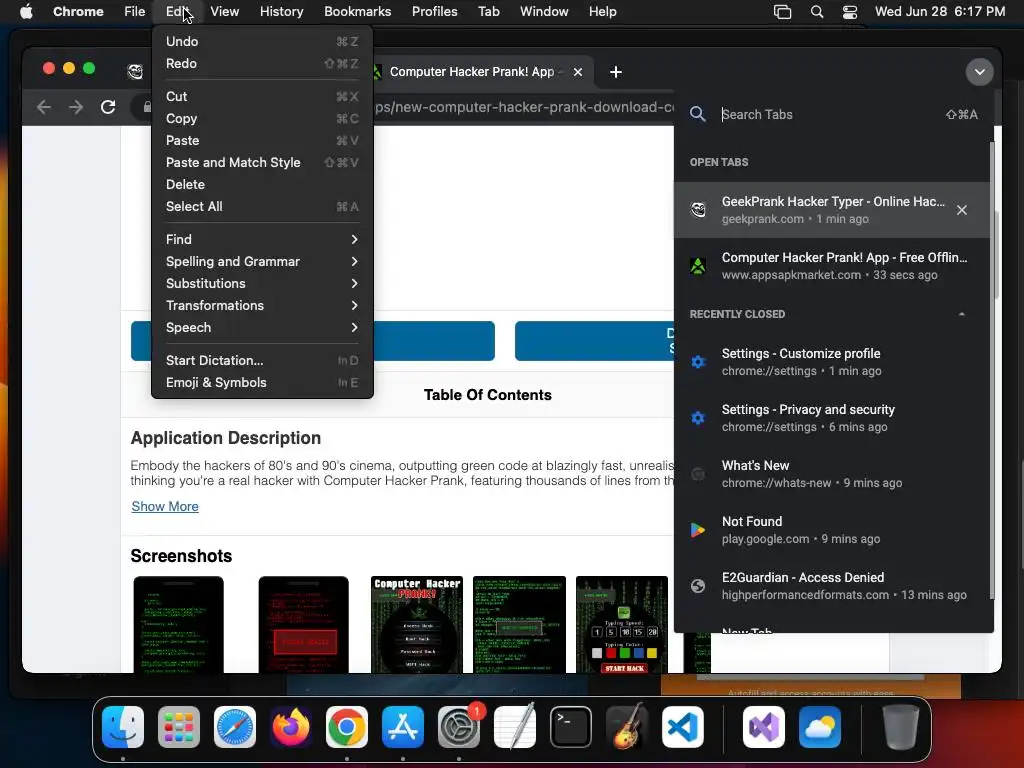Select Copy in the Edit menu
This screenshot has width=1024, height=768.
[262, 118]
